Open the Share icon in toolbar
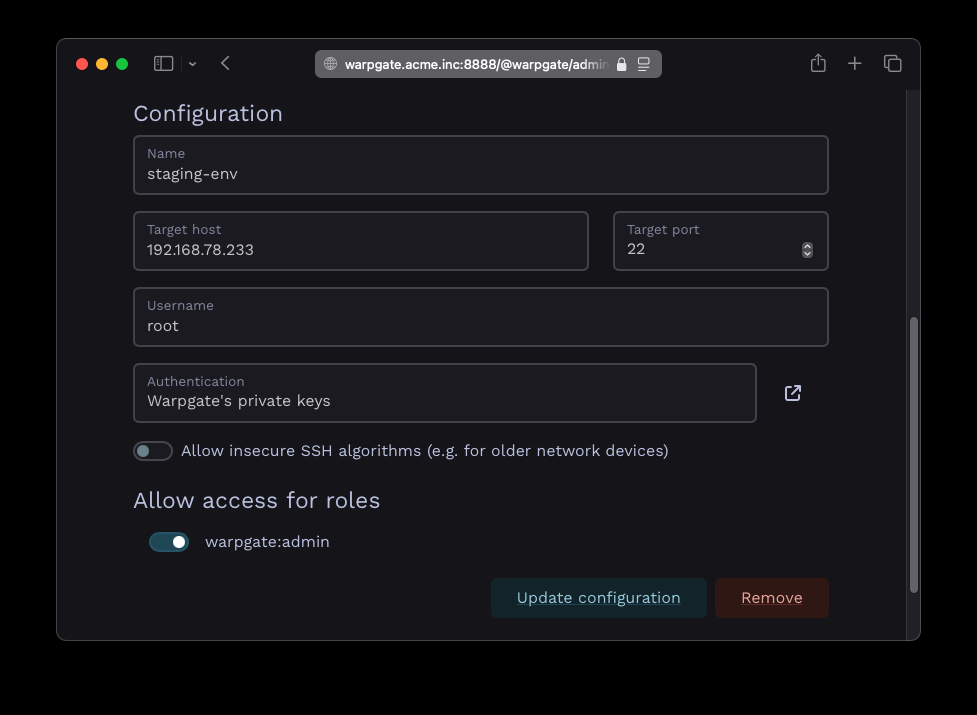This screenshot has height=715, width=977. [818, 63]
